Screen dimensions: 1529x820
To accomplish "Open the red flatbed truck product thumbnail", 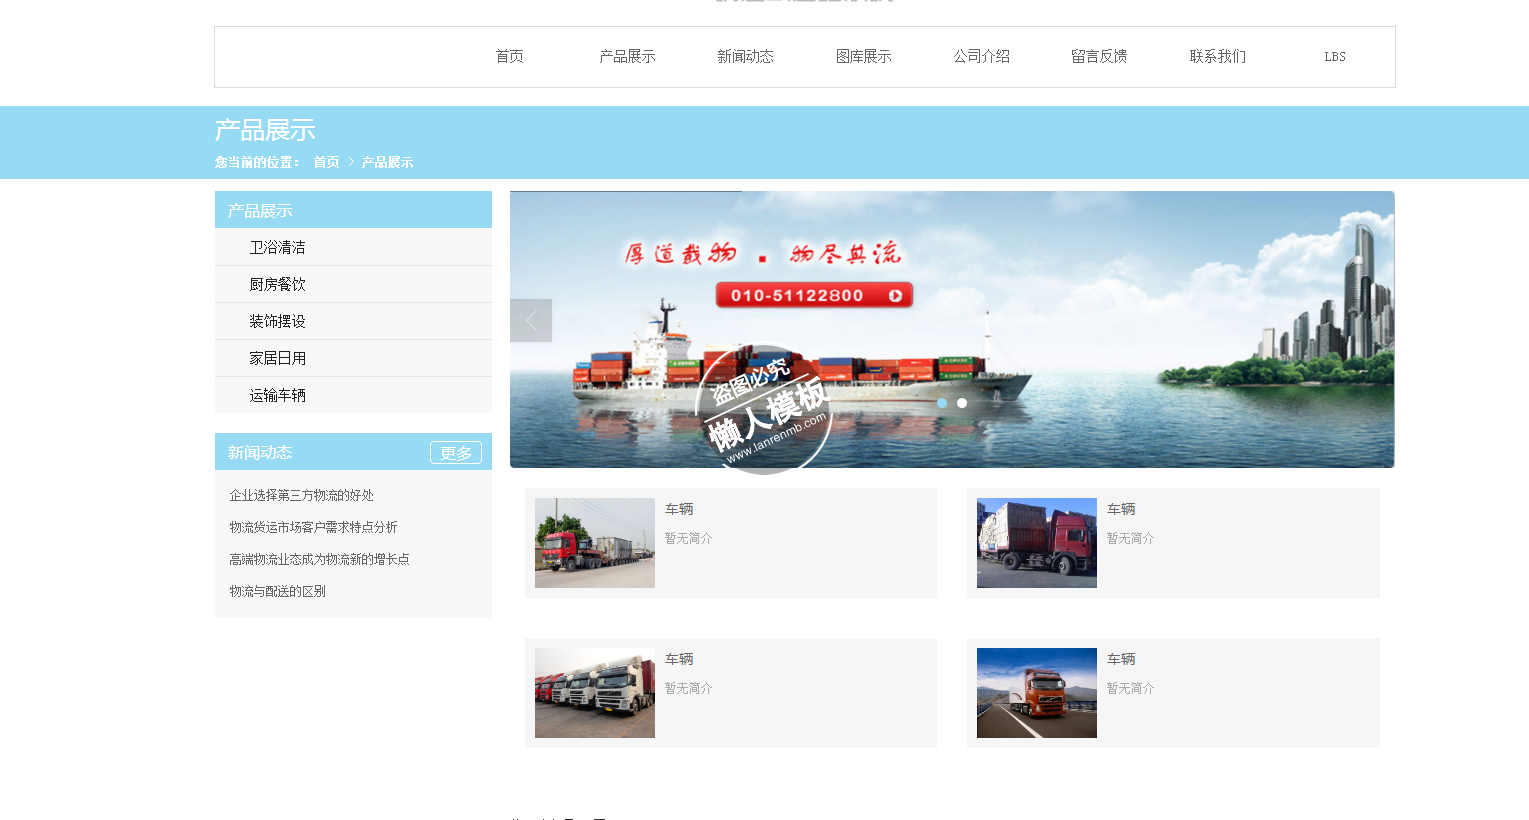I will click(595, 543).
